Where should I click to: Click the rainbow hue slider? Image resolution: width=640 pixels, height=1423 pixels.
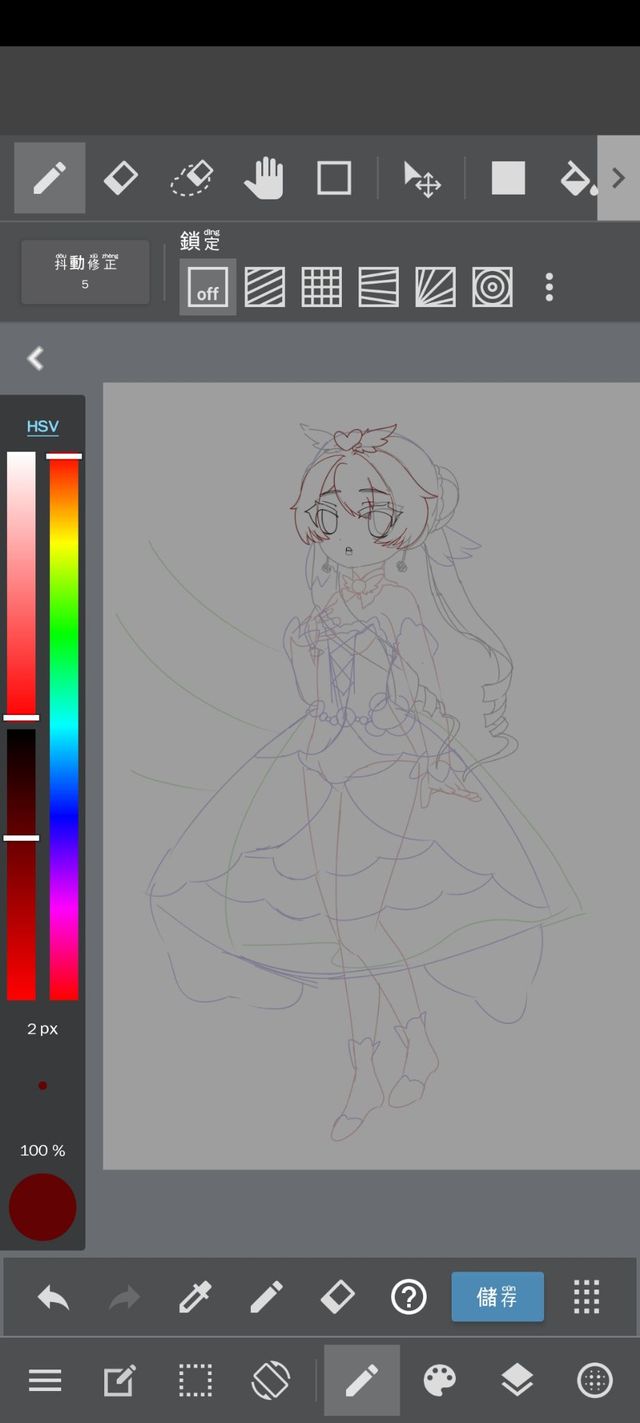(x=64, y=725)
